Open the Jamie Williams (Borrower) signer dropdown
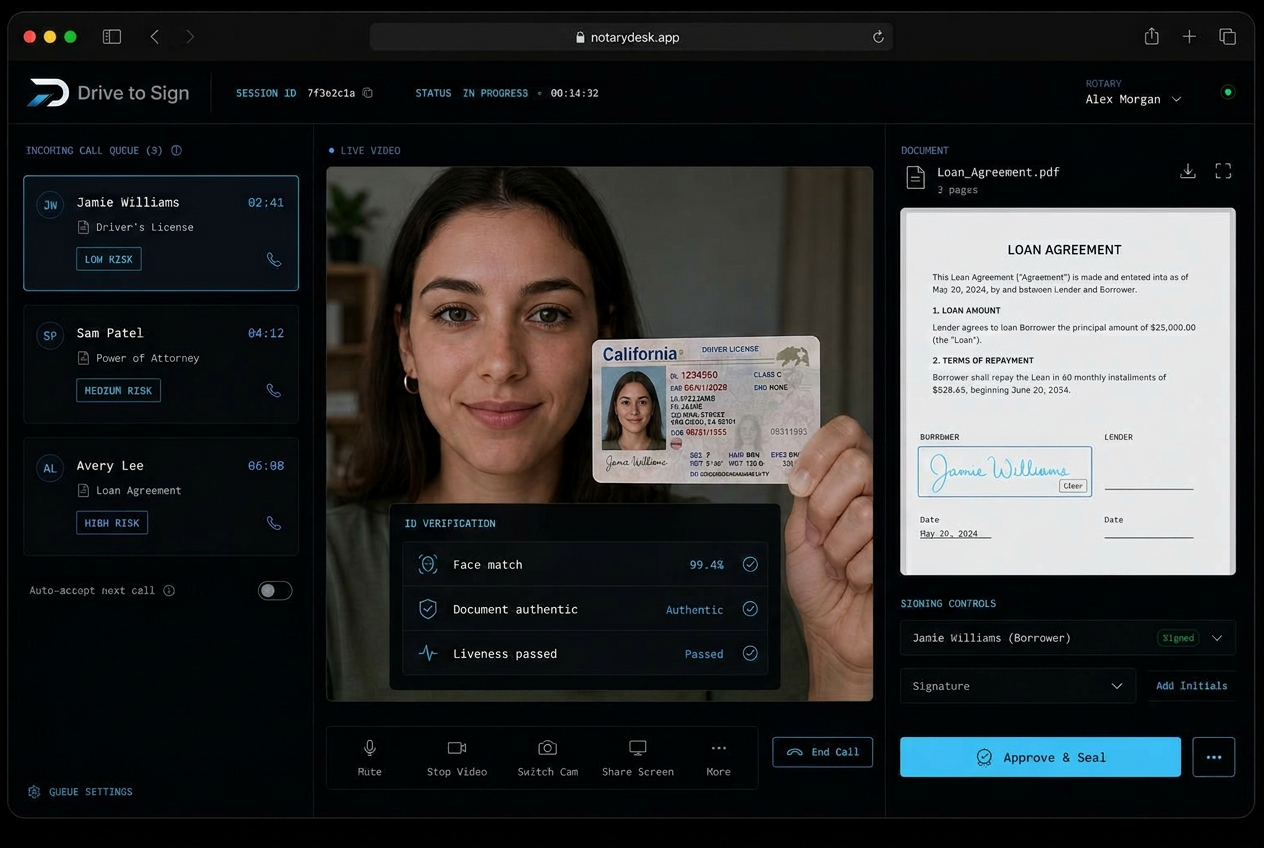Viewport: 1264px width, 848px height. coord(1068,638)
